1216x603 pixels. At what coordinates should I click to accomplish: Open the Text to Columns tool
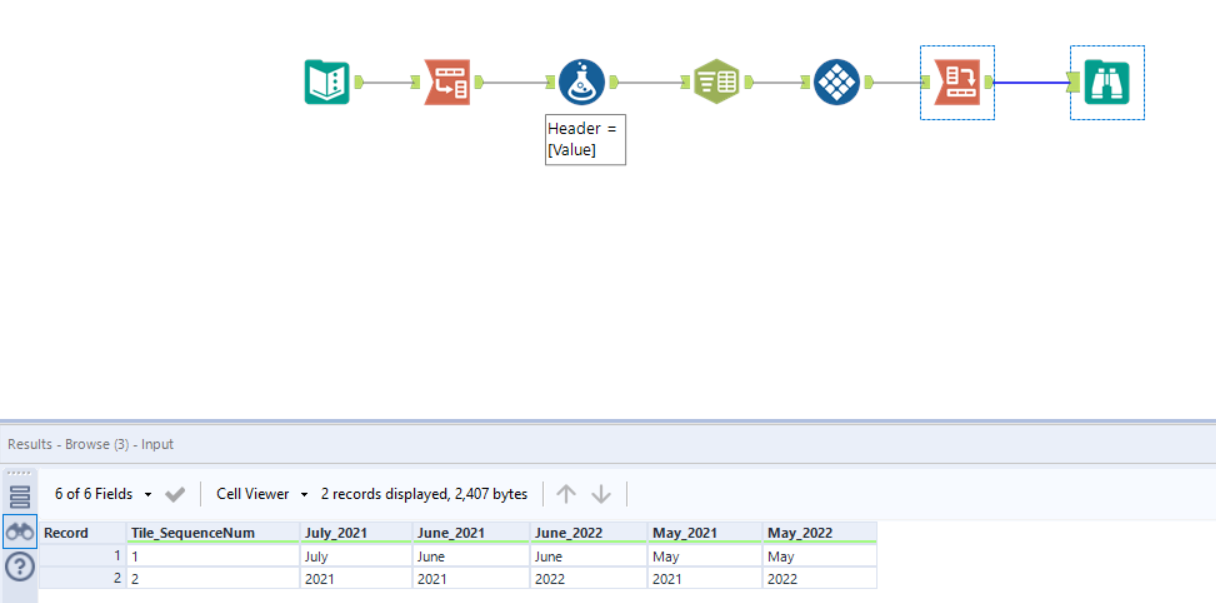click(447, 79)
